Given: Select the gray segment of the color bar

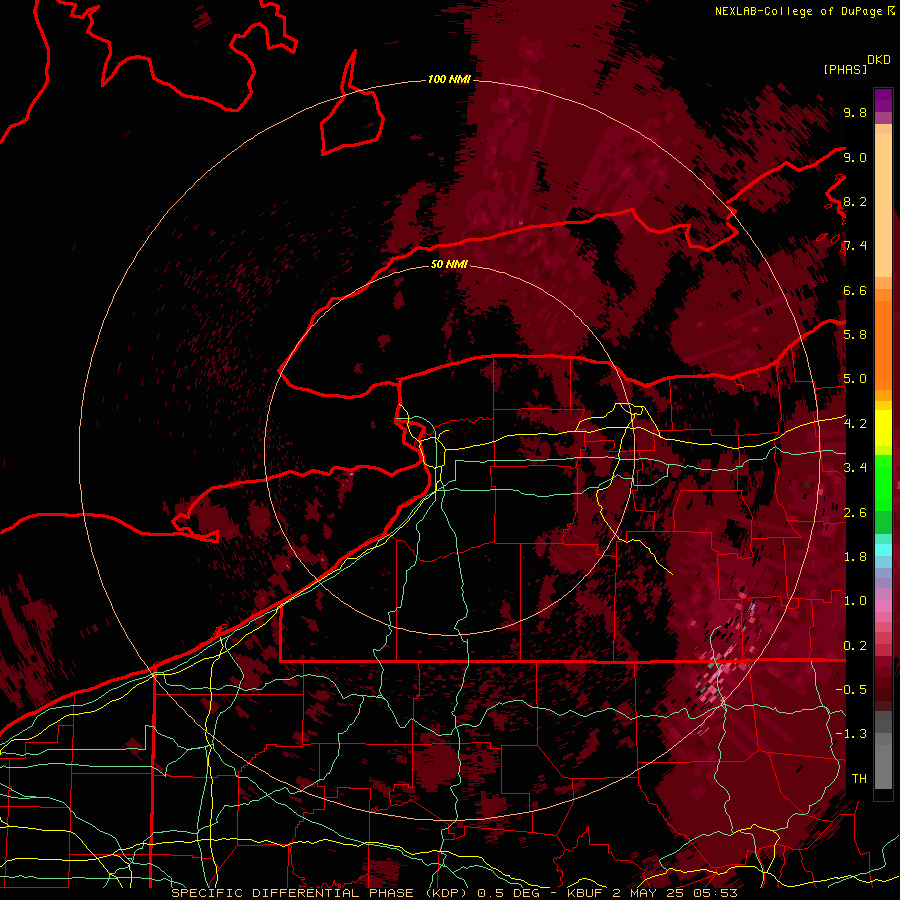Looking at the screenshot, I should point(883,750).
